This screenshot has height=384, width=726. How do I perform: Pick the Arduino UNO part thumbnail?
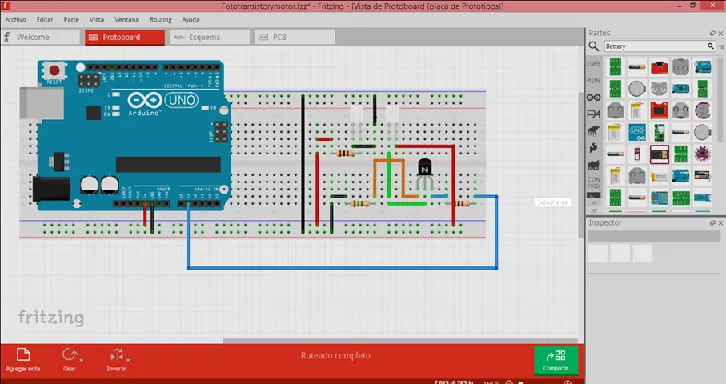pyautogui.click(x=637, y=132)
